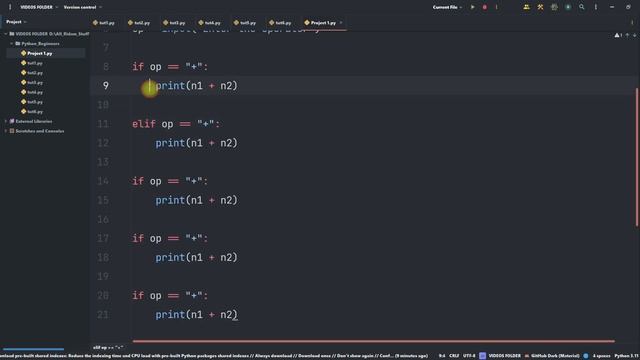Click the elif keyword on line 11
Viewport: 640px width, 360px height.
[144, 124]
